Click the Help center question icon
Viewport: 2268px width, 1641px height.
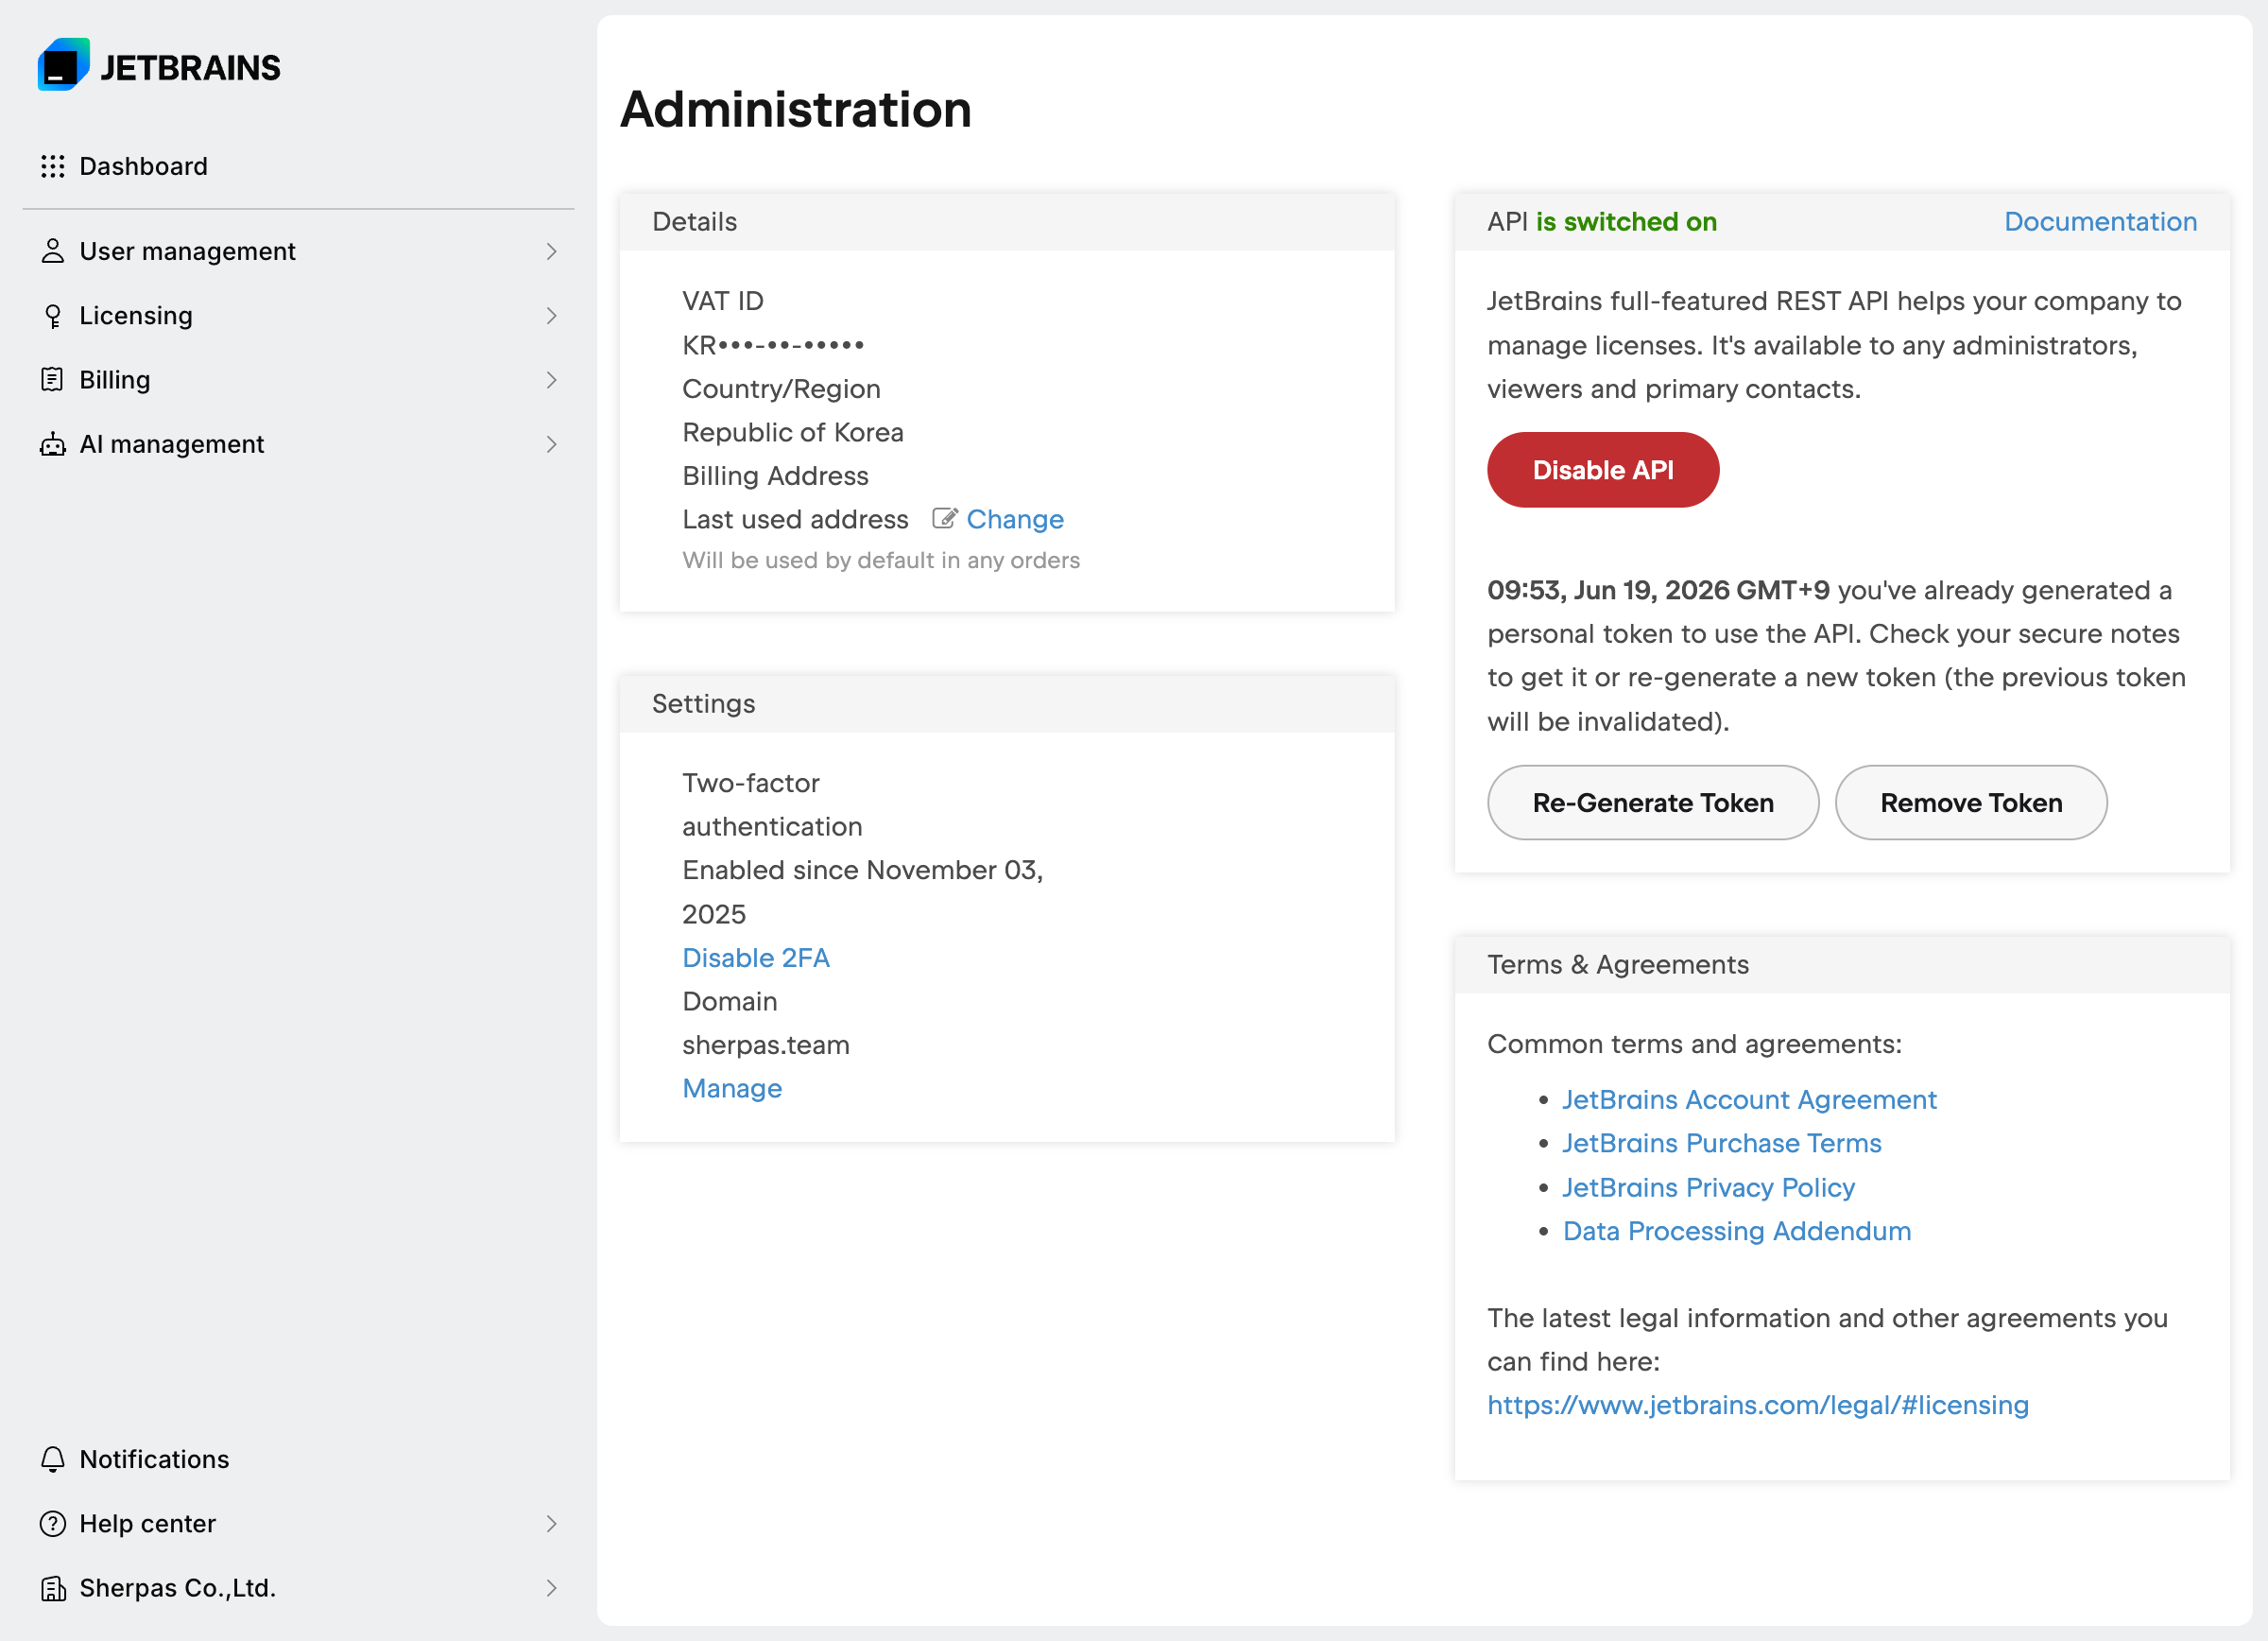[x=53, y=1523]
